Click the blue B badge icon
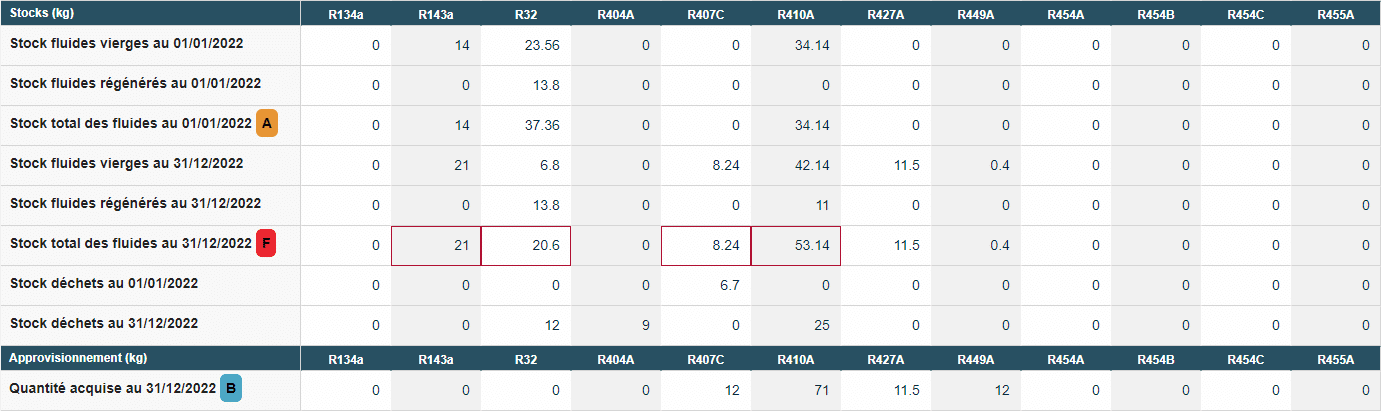This screenshot has height=411, width=1381. click(x=231, y=389)
